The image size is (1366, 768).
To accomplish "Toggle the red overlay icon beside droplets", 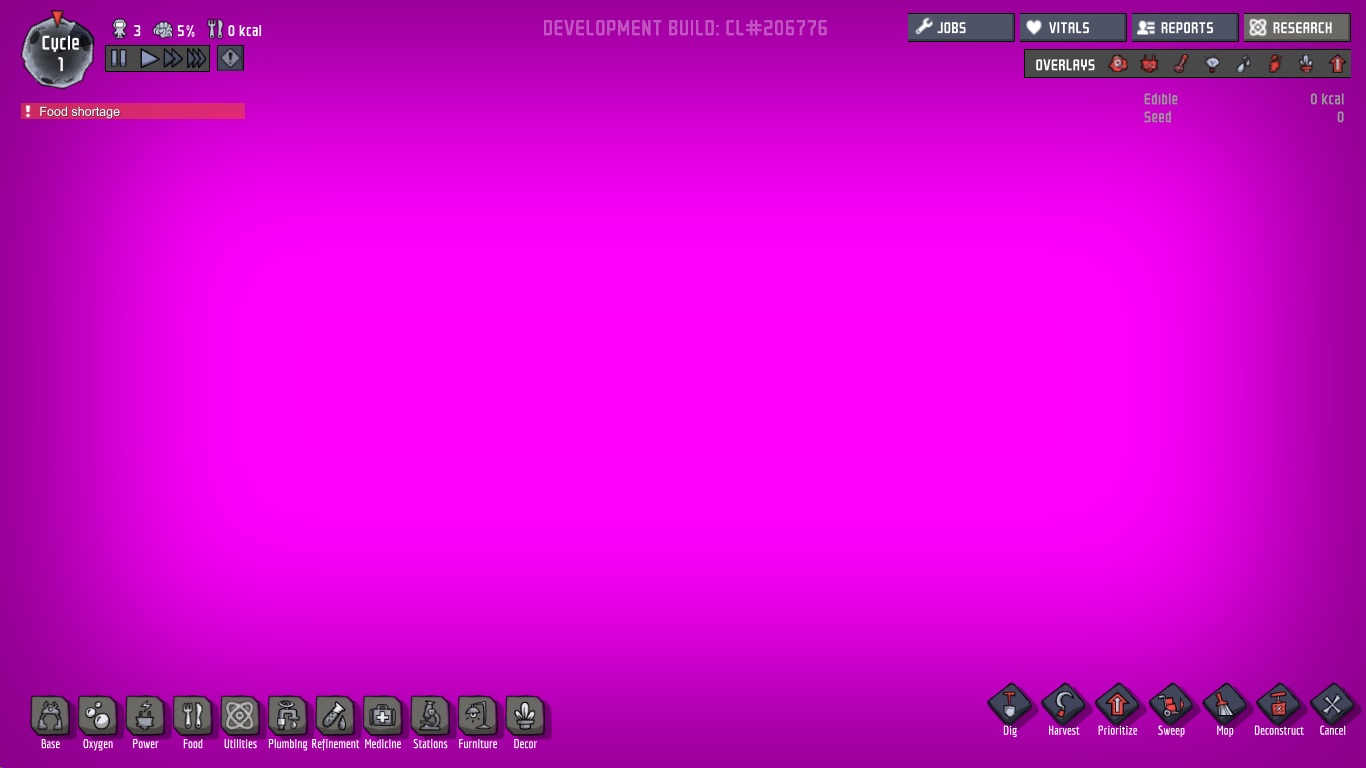I will click(1275, 64).
